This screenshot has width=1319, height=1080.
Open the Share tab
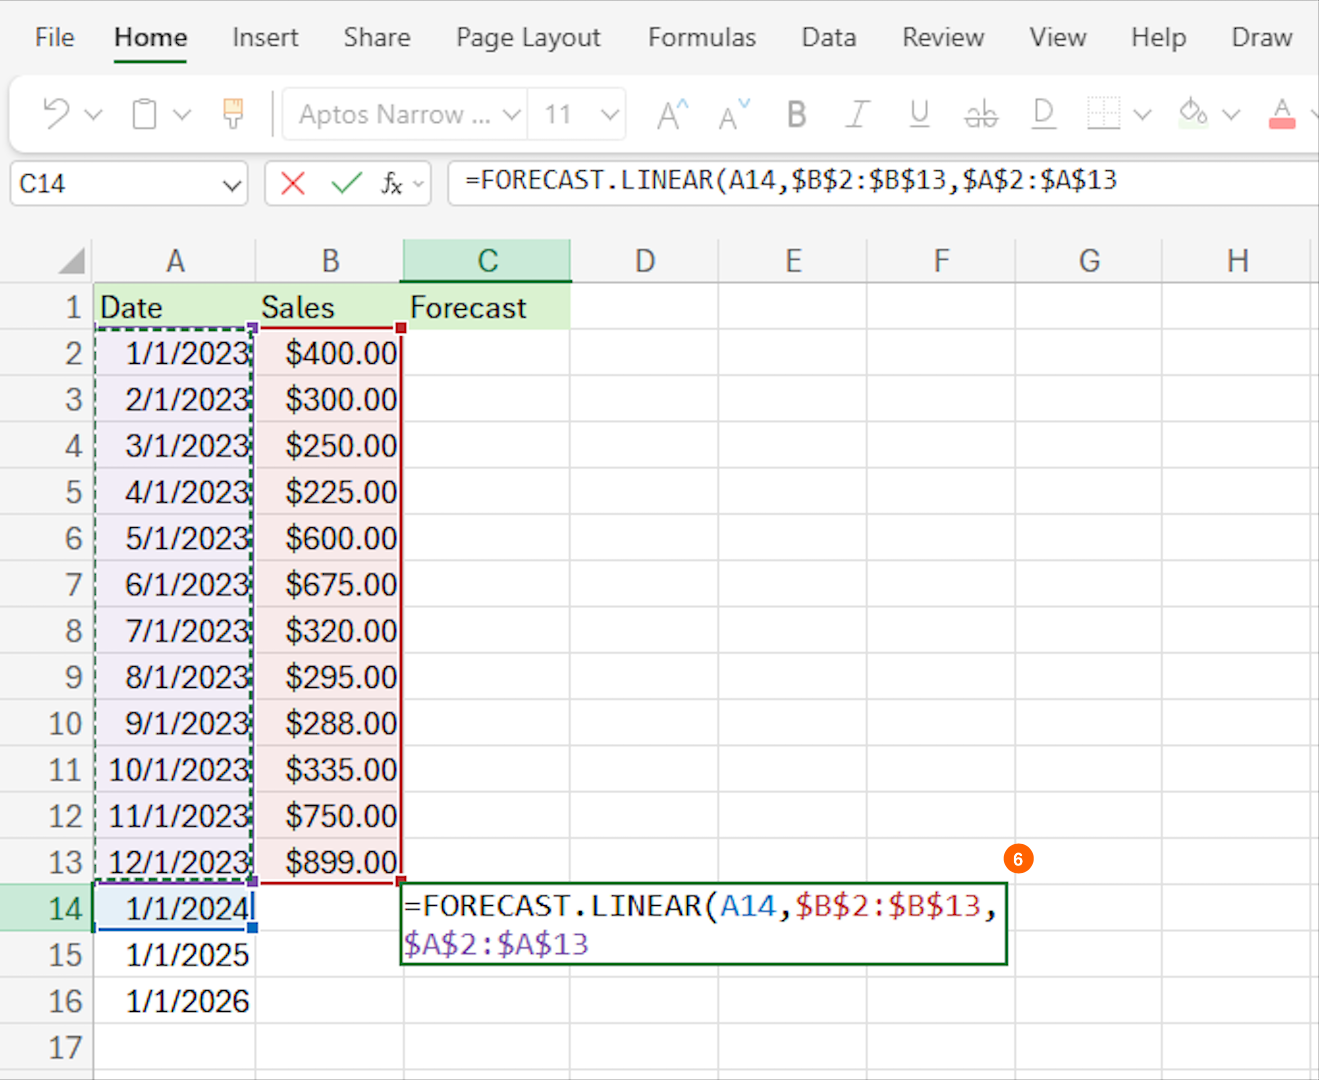[x=377, y=37]
